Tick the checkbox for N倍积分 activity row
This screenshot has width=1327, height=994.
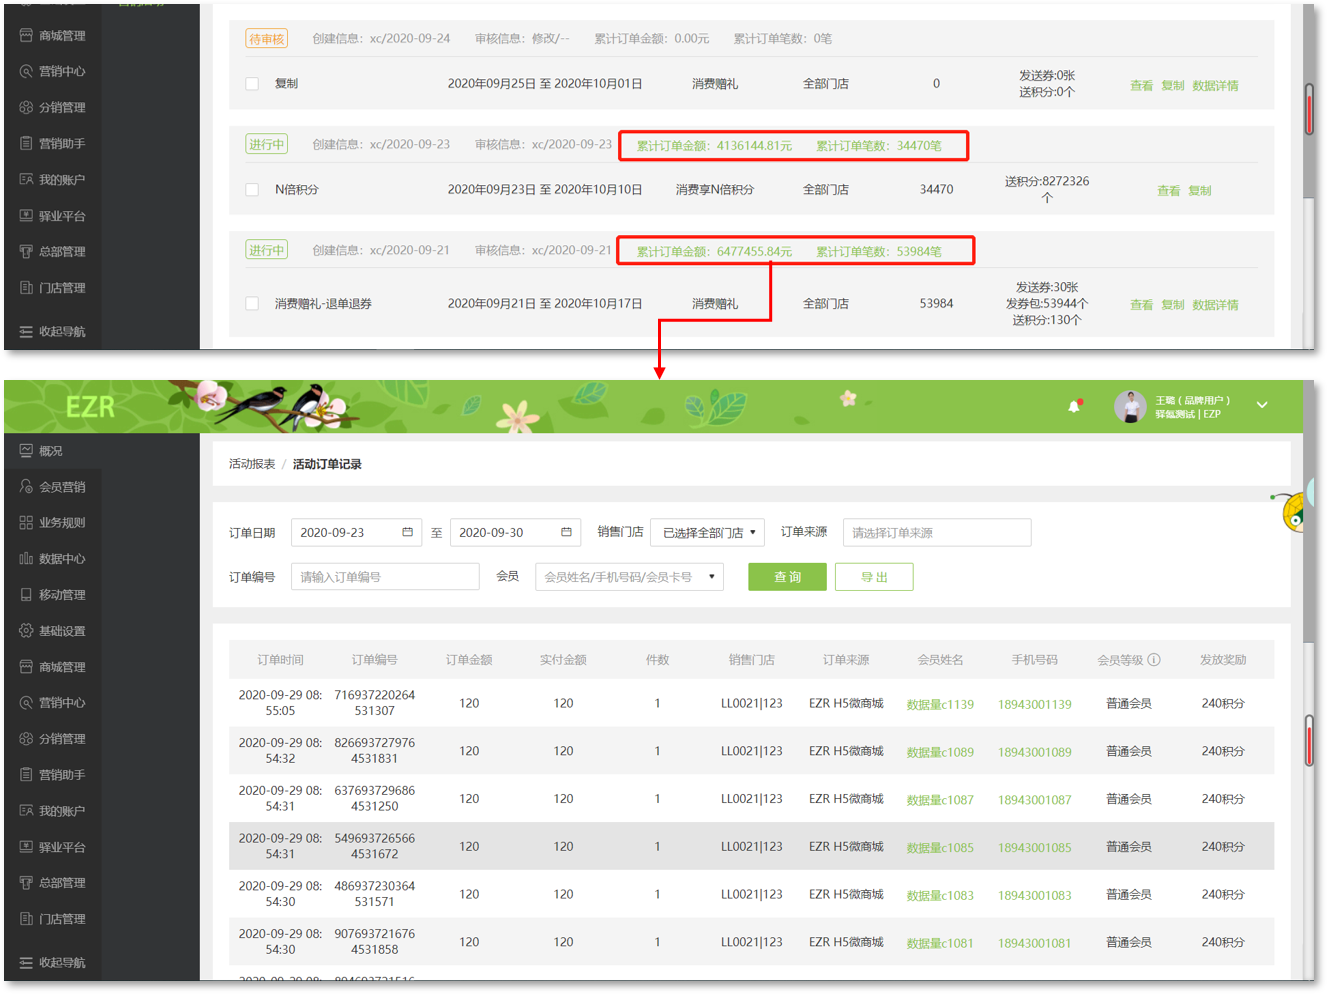point(252,189)
